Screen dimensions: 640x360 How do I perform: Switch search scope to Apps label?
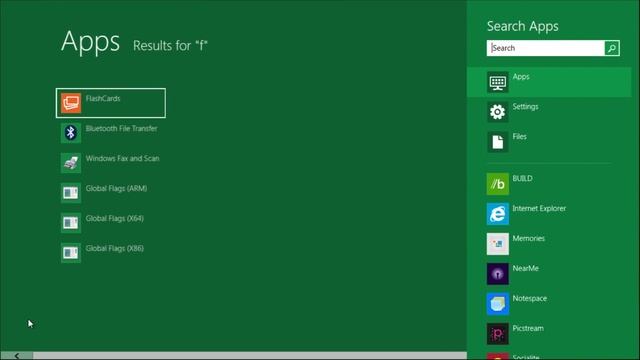pos(521,77)
